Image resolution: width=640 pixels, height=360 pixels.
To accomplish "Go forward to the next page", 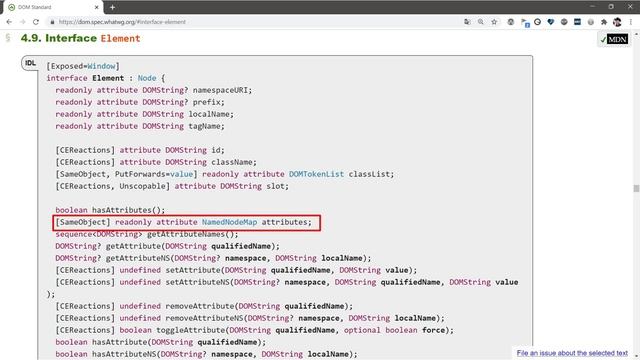I will click(22, 22).
